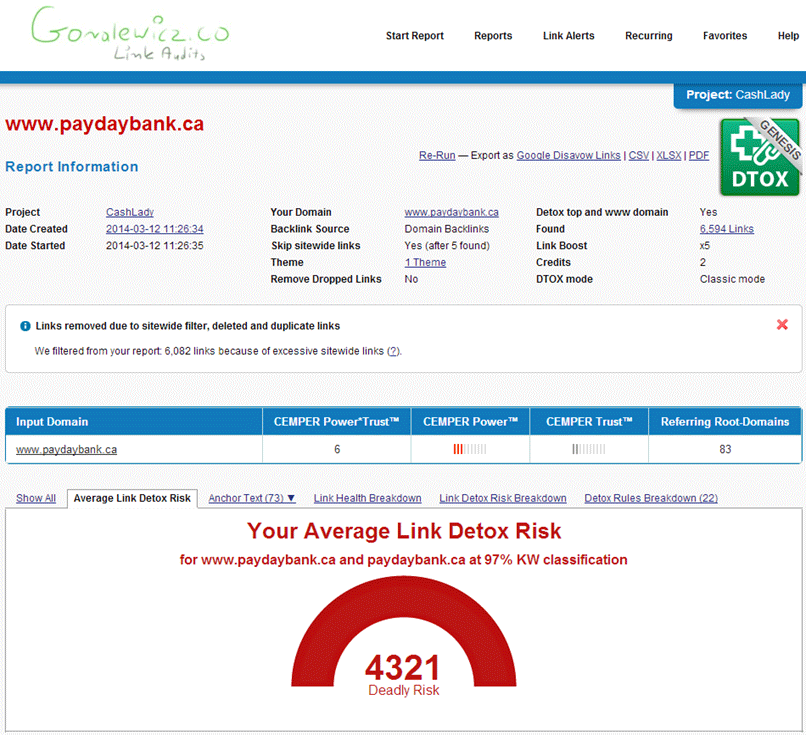The height and width of the screenshot is (735, 806).
Task: Click the Referring Root-Domains value 83
Action: click(x=725, y=449)
